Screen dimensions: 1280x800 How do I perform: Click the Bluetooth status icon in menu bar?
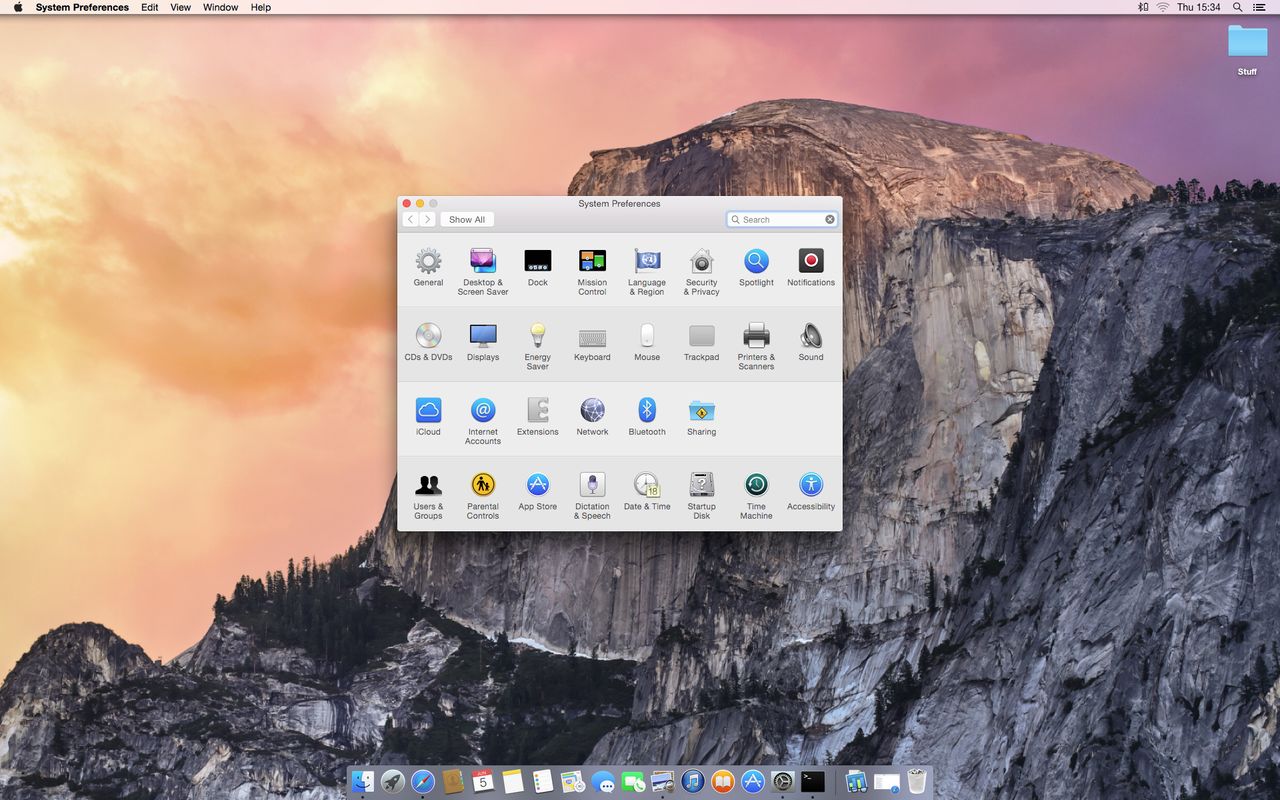click(x=1143, y=7)
